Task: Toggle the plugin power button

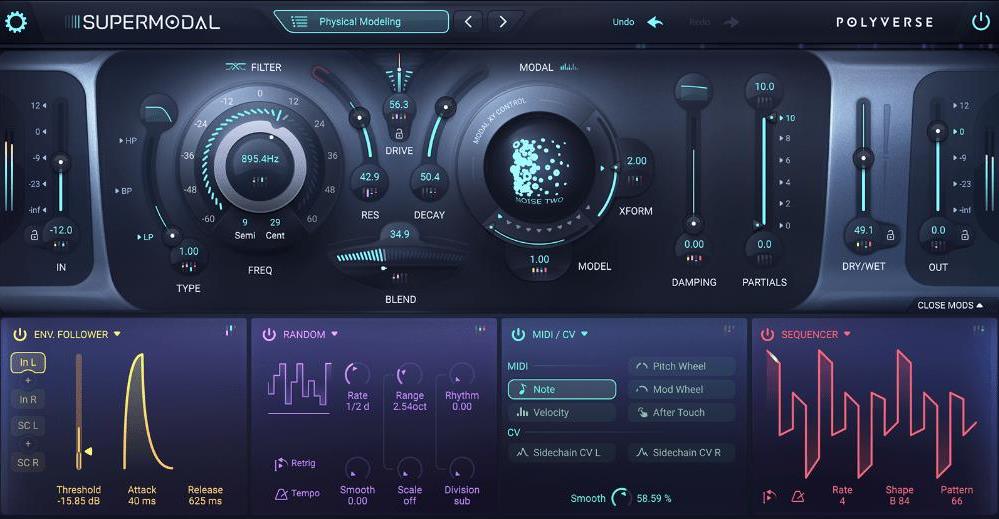Action: coord(980,22)
